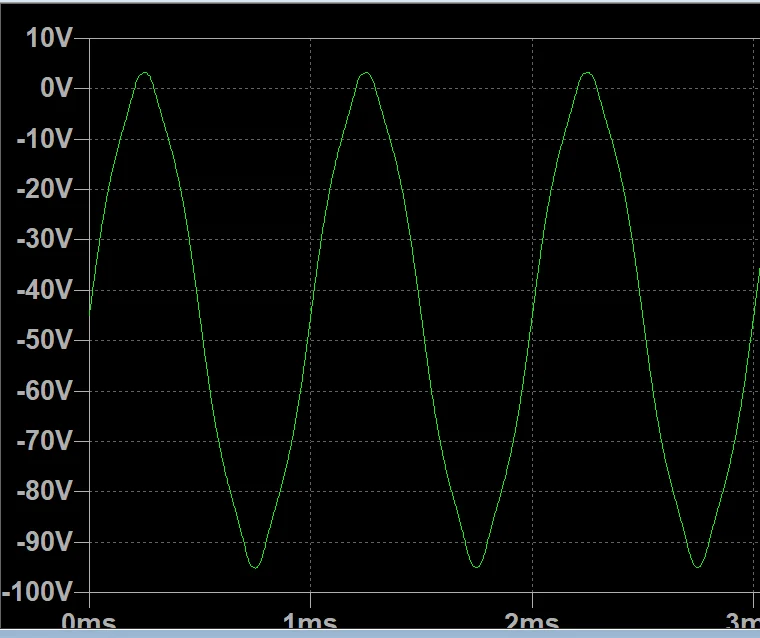Screen dimensions: 760x638
Task: Select the -10V vertical axis label
Action: [x=45, y=139]
